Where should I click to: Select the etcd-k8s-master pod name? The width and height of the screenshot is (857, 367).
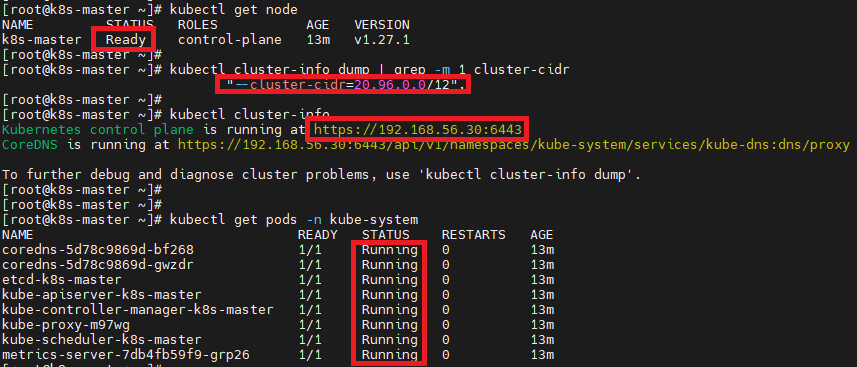tap(62, 280)
